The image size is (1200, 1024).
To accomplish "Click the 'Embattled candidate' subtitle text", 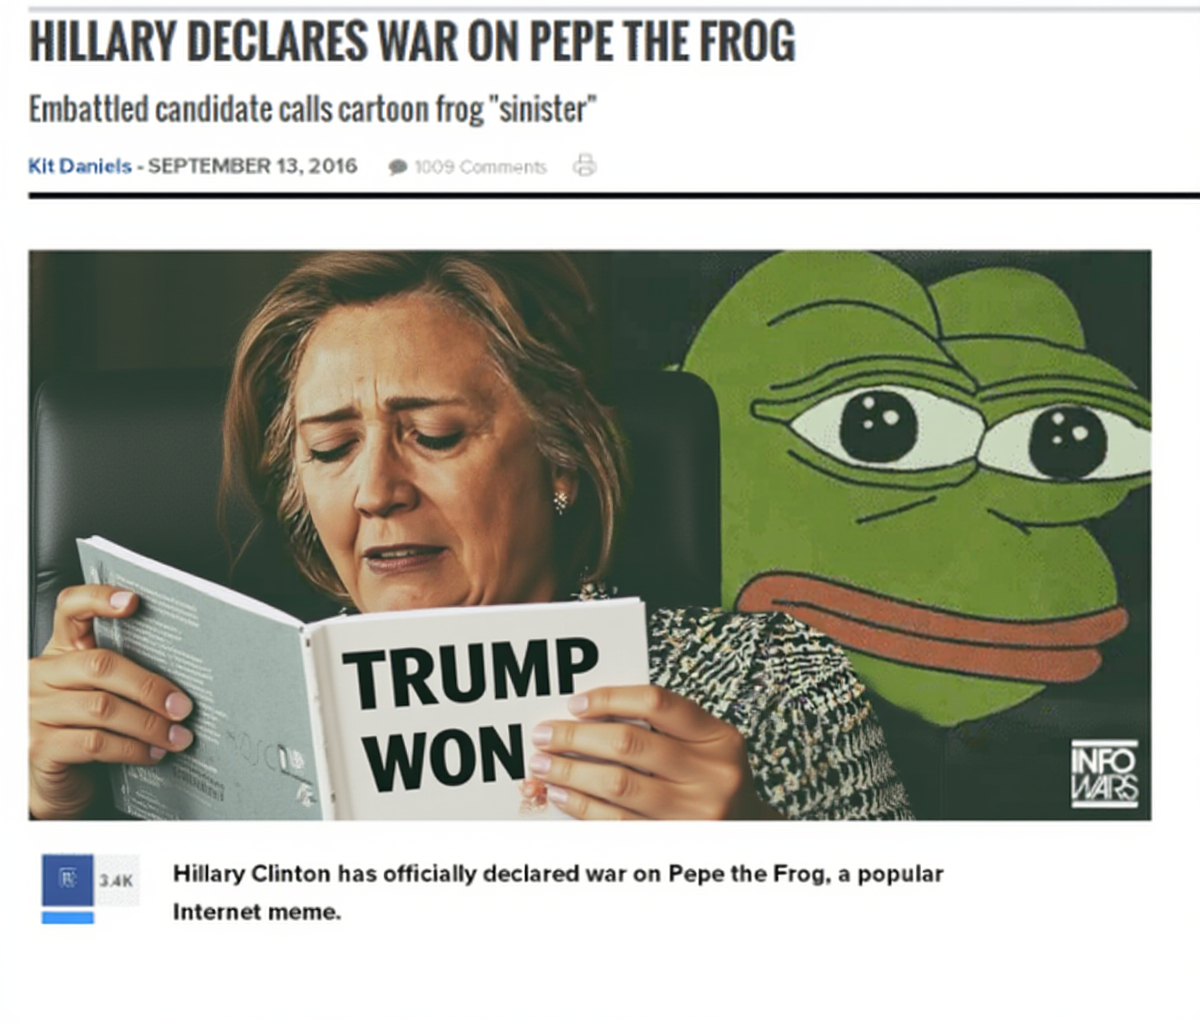I will pos(312,108).
